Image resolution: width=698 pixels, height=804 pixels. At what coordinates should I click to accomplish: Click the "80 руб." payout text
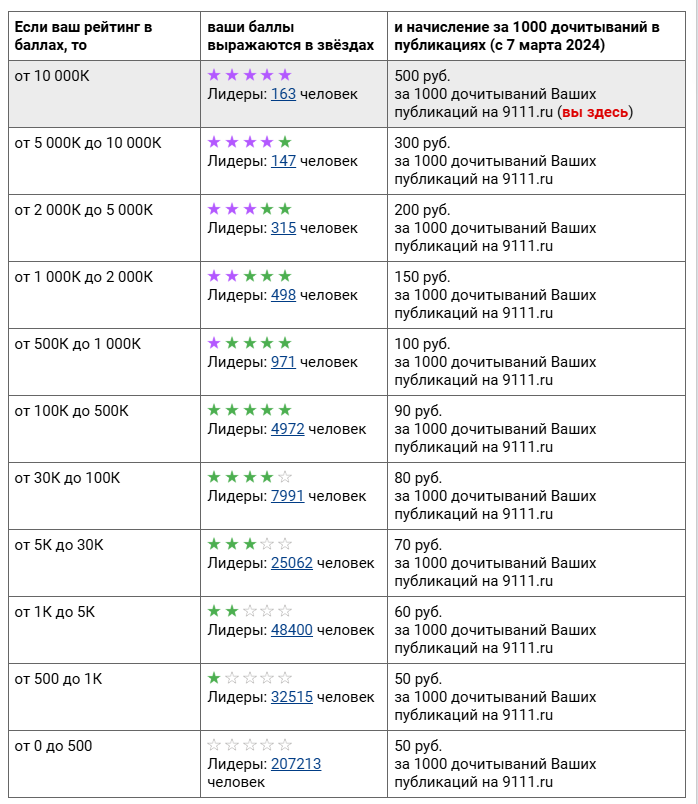[417, 478]
